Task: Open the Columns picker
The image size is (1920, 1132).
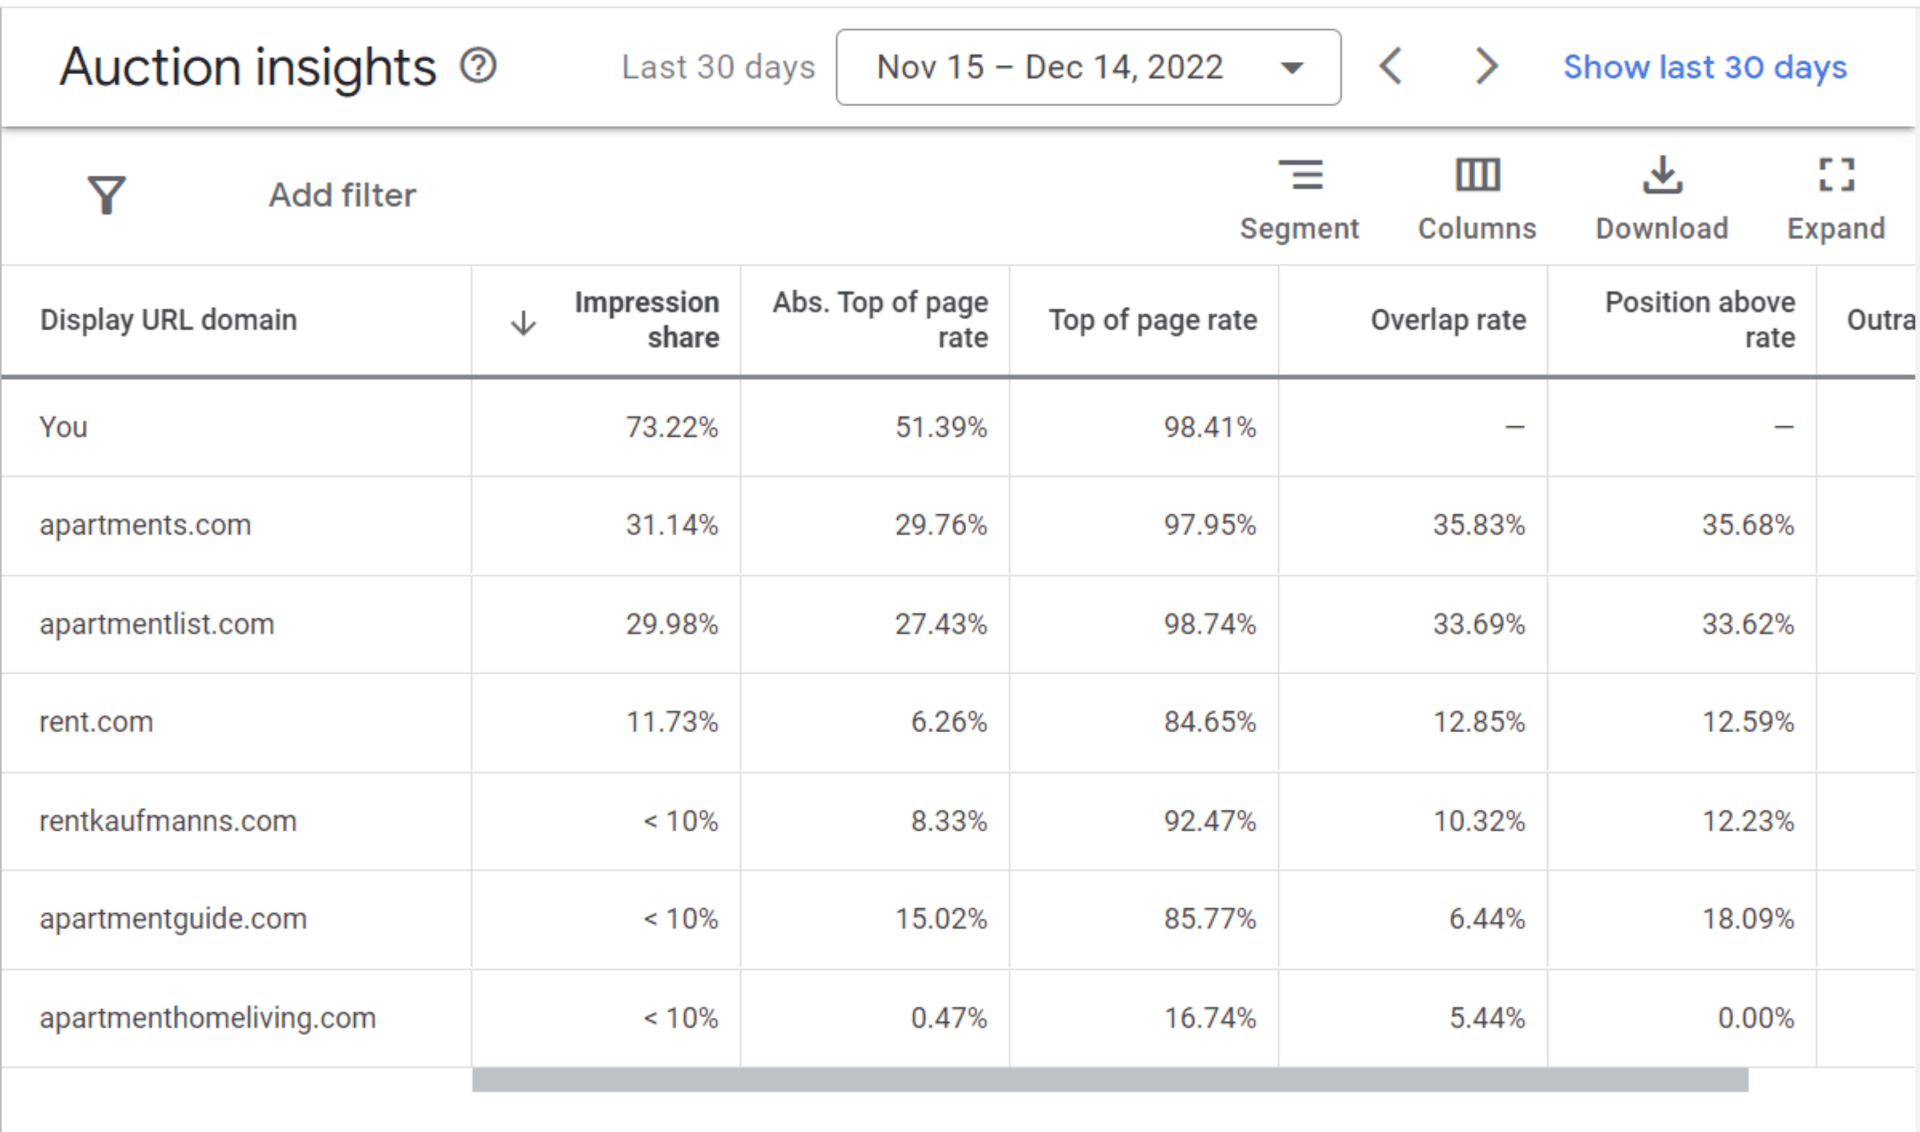Action: pos(1477,200)
